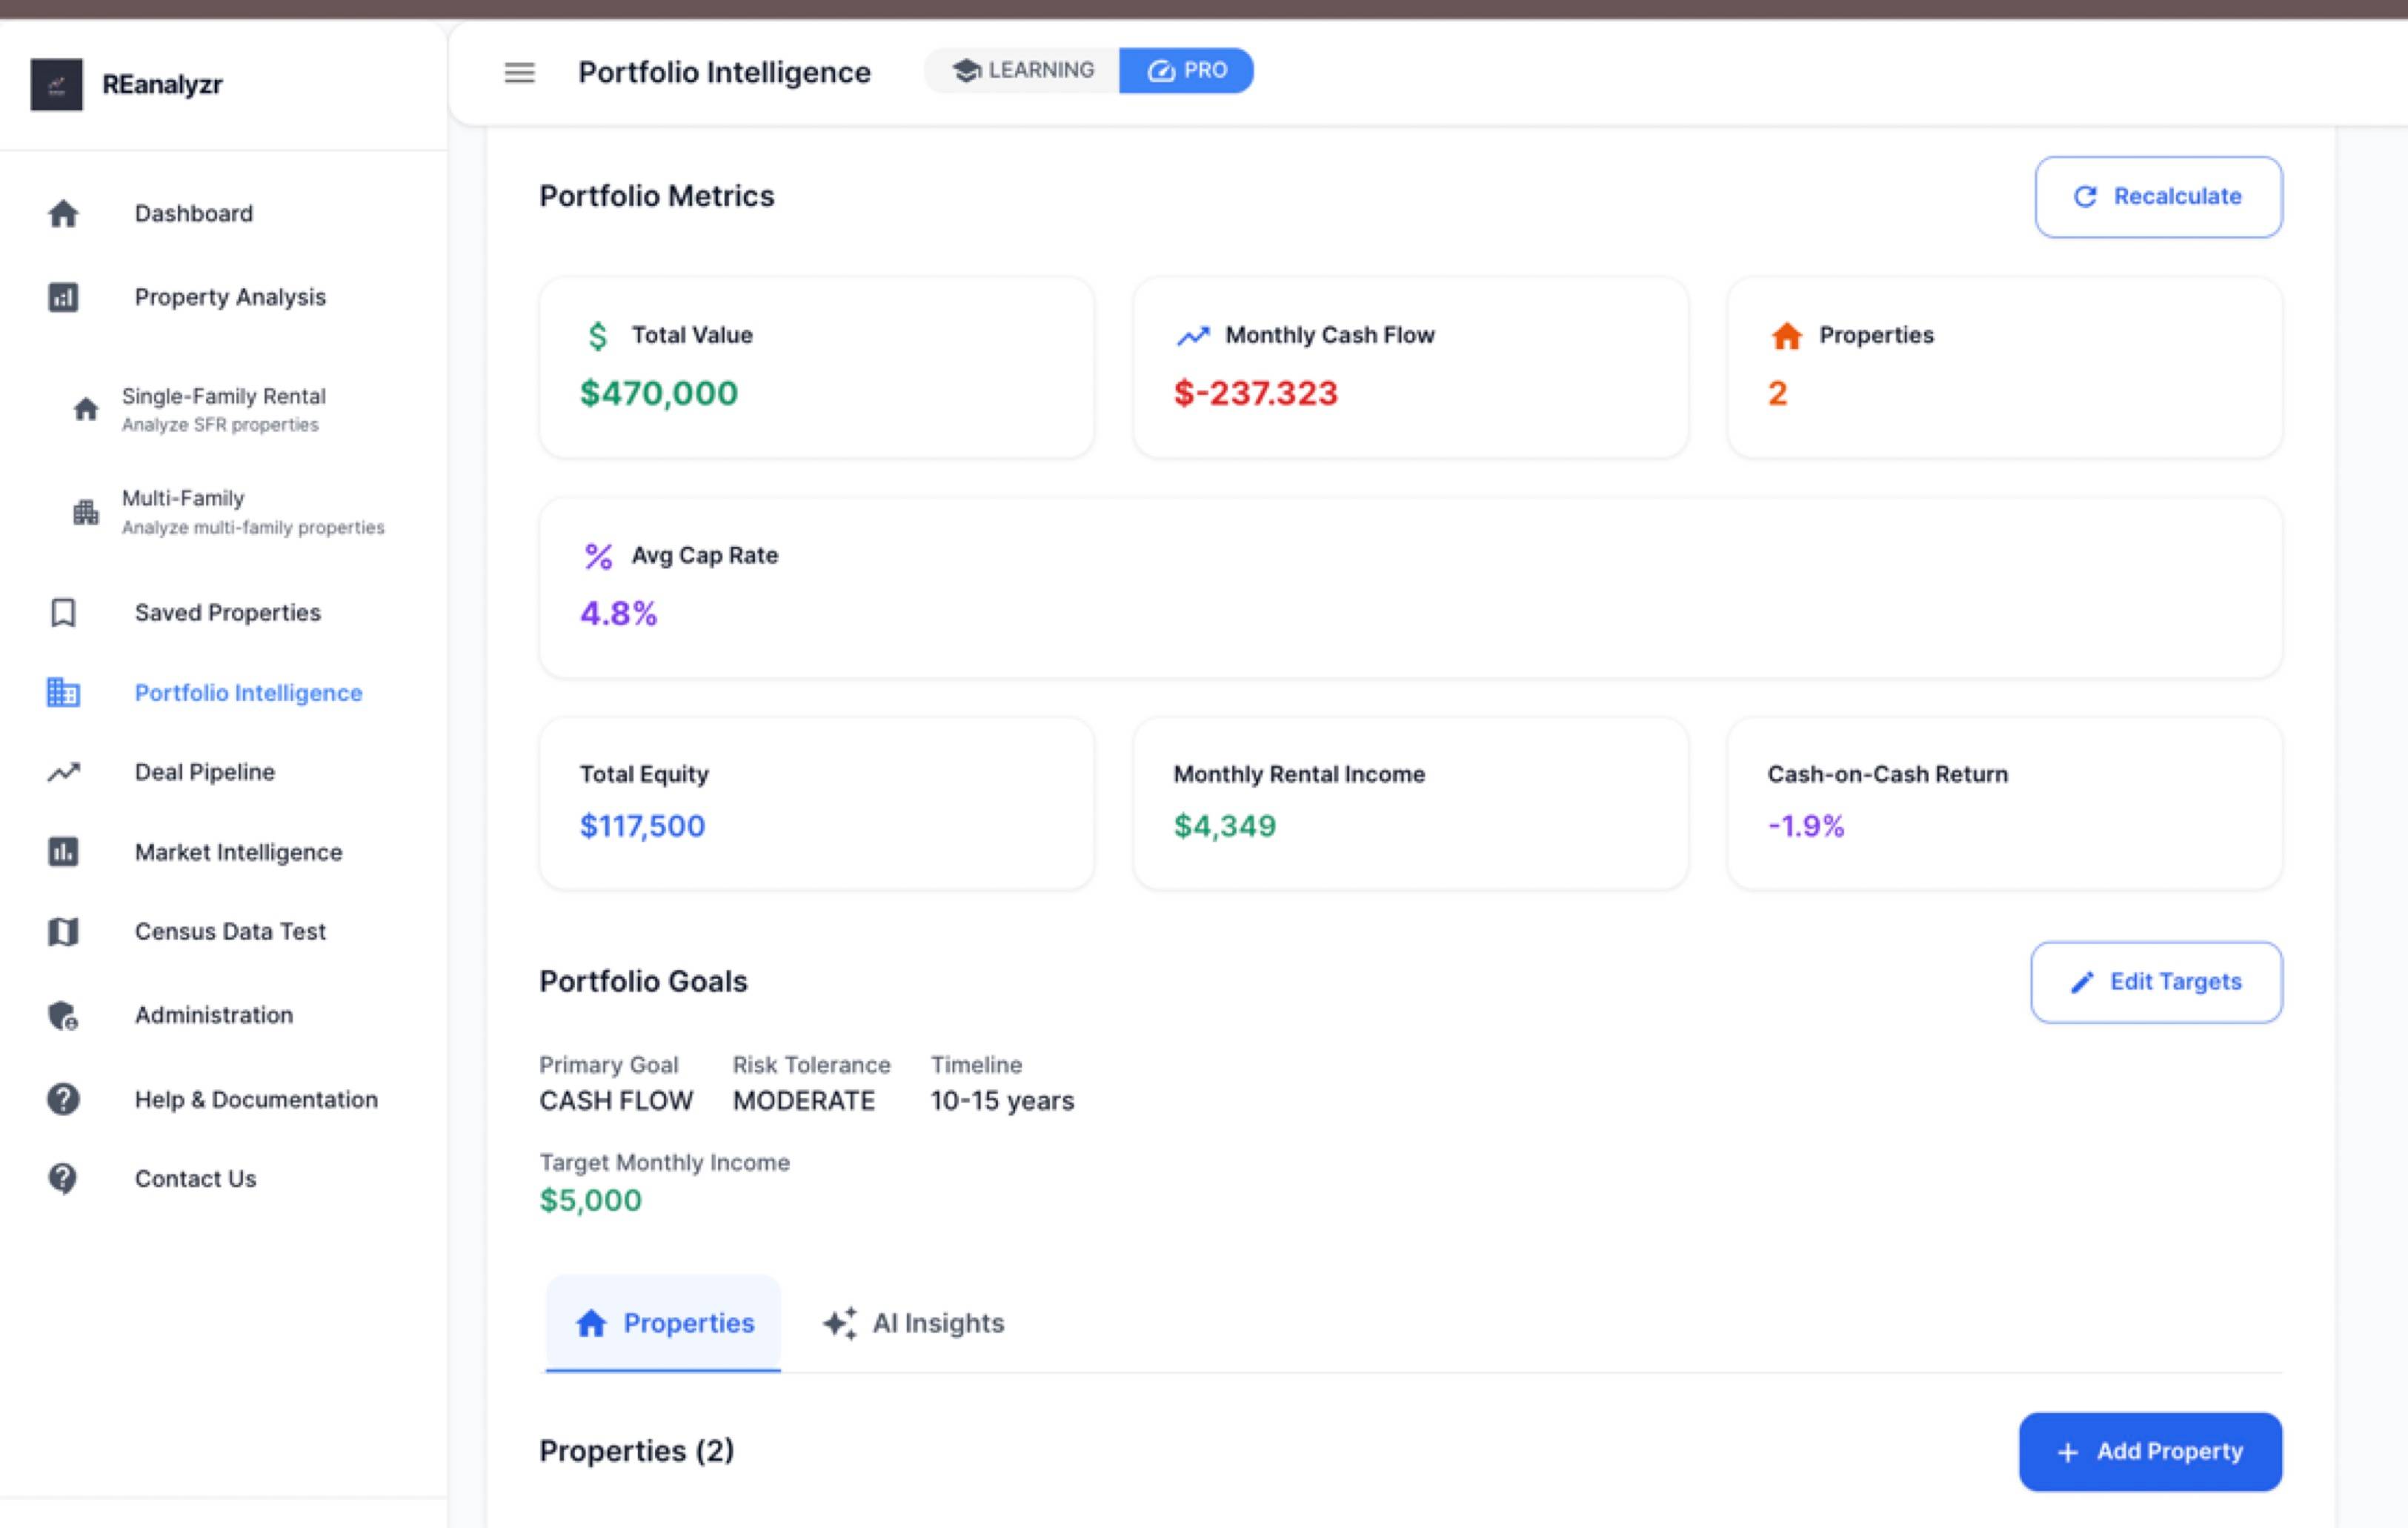Screen dimensions: 2408x1528
Task: Click the Saved Properties bookmark icon
Action: click(x=63, y=612)
